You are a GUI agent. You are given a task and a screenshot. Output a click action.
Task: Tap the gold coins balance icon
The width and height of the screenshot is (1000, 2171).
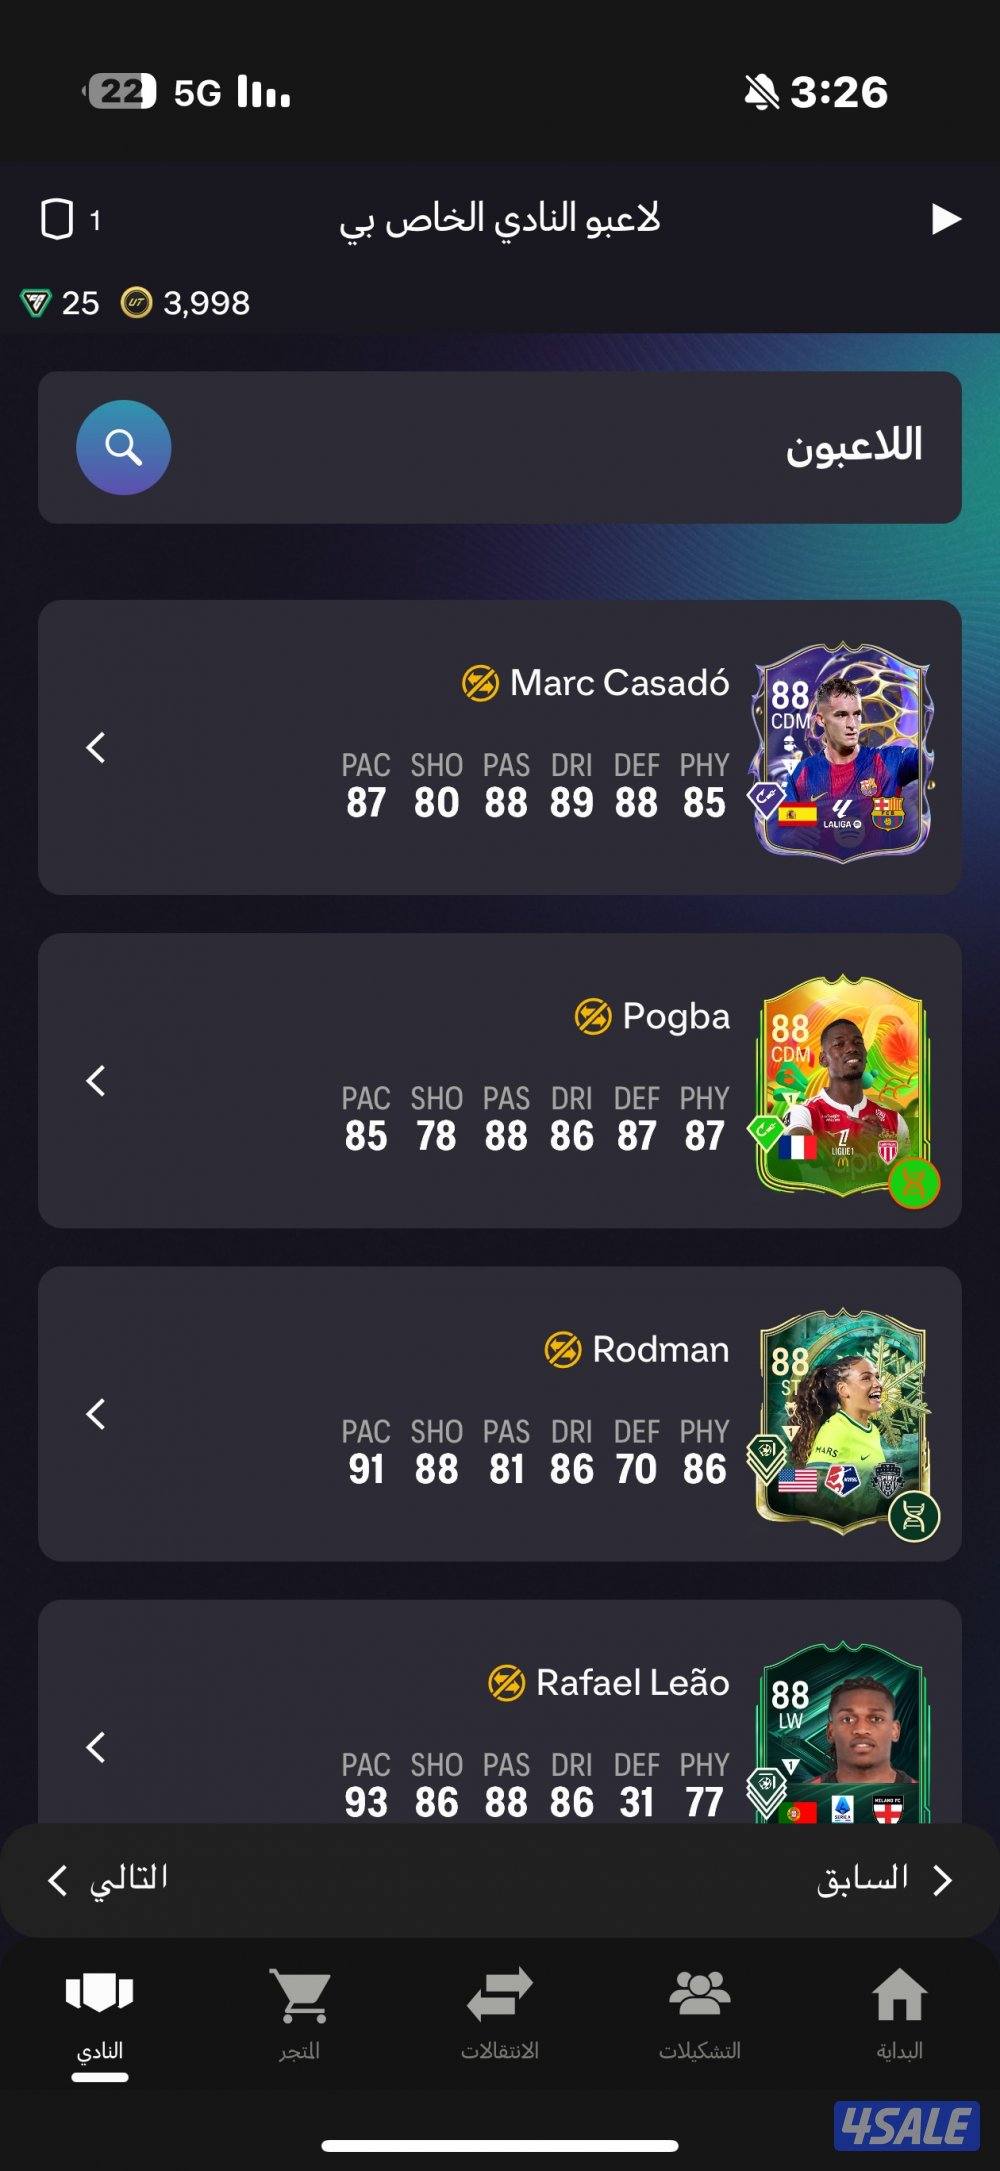click(137, 302)
